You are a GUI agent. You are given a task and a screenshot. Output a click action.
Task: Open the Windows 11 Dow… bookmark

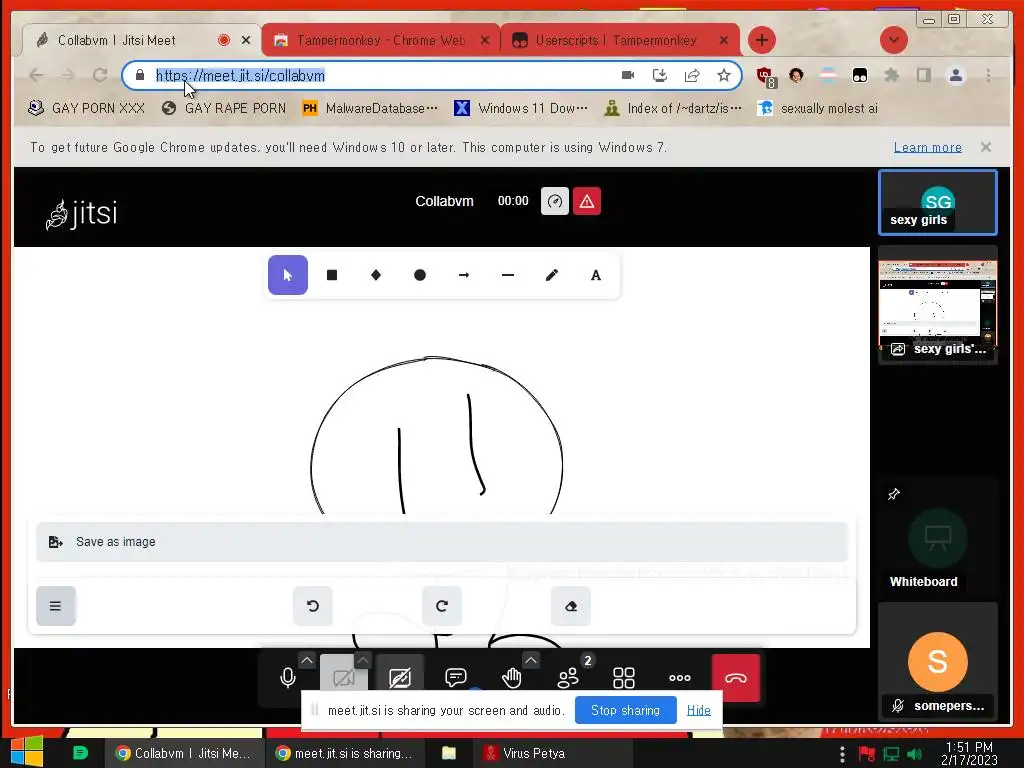click(x=521, y=108)
